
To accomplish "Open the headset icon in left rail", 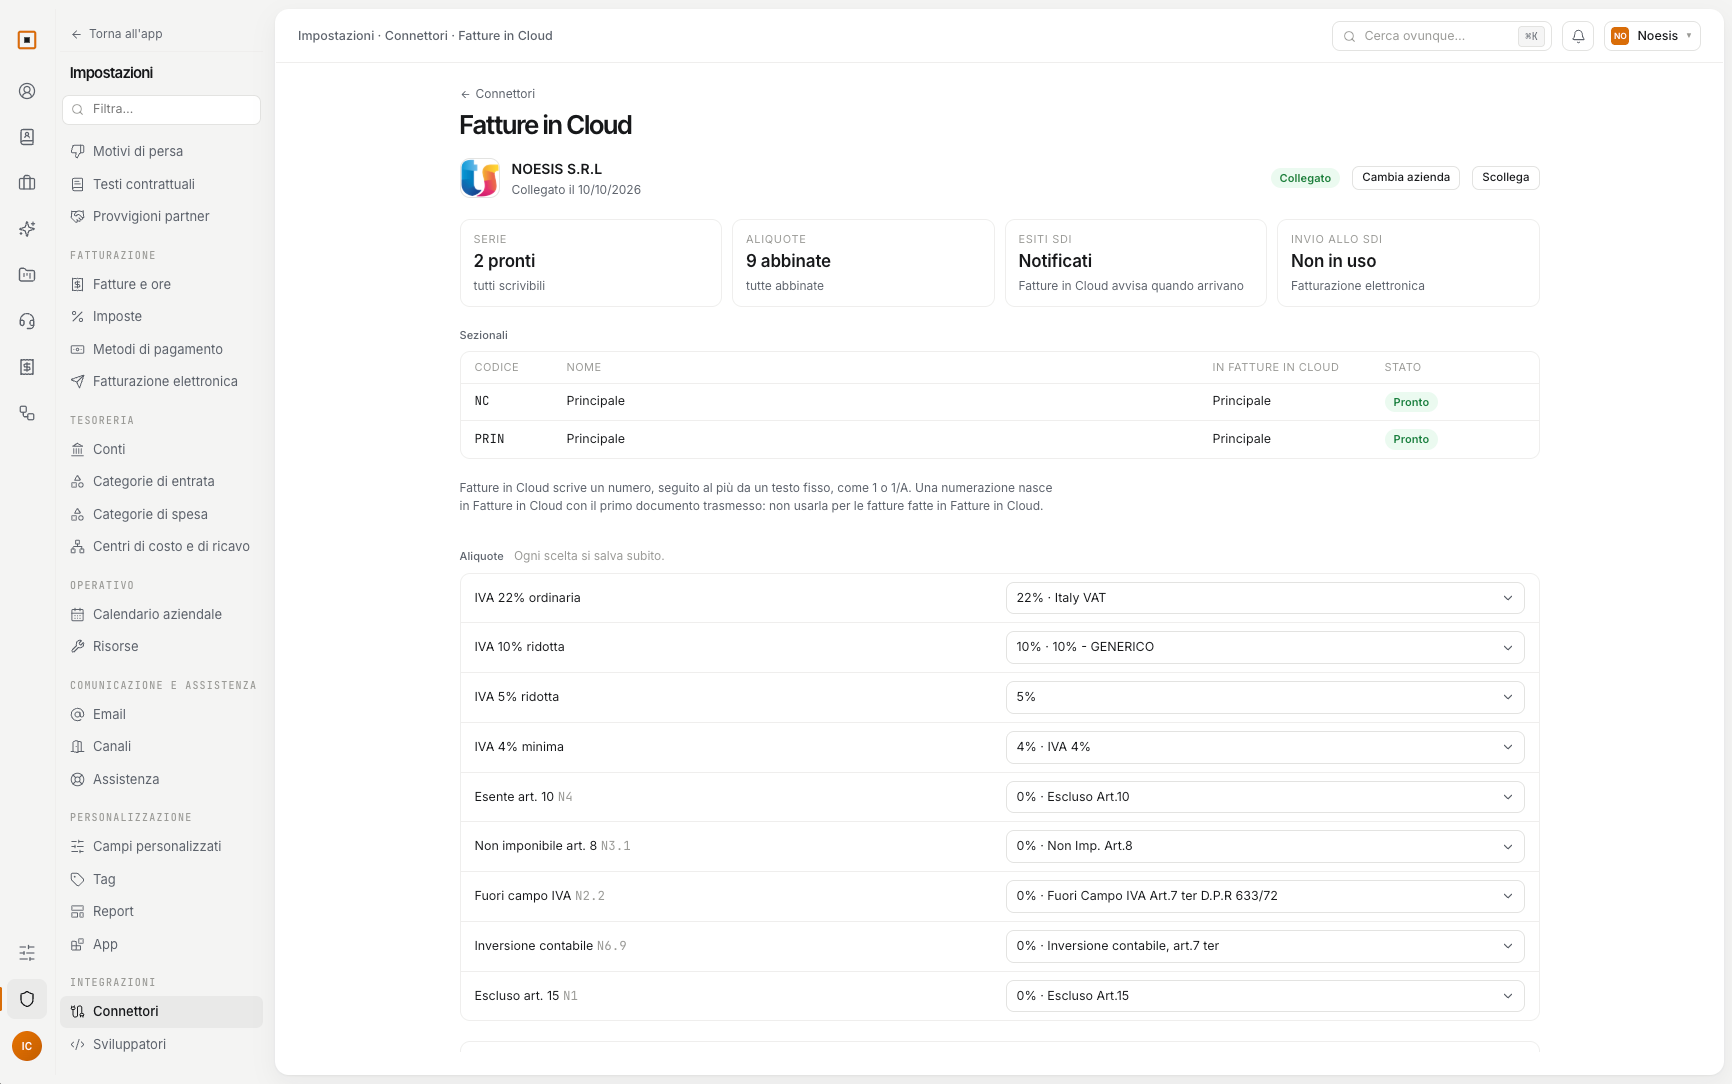I will (x=27, y=321).
